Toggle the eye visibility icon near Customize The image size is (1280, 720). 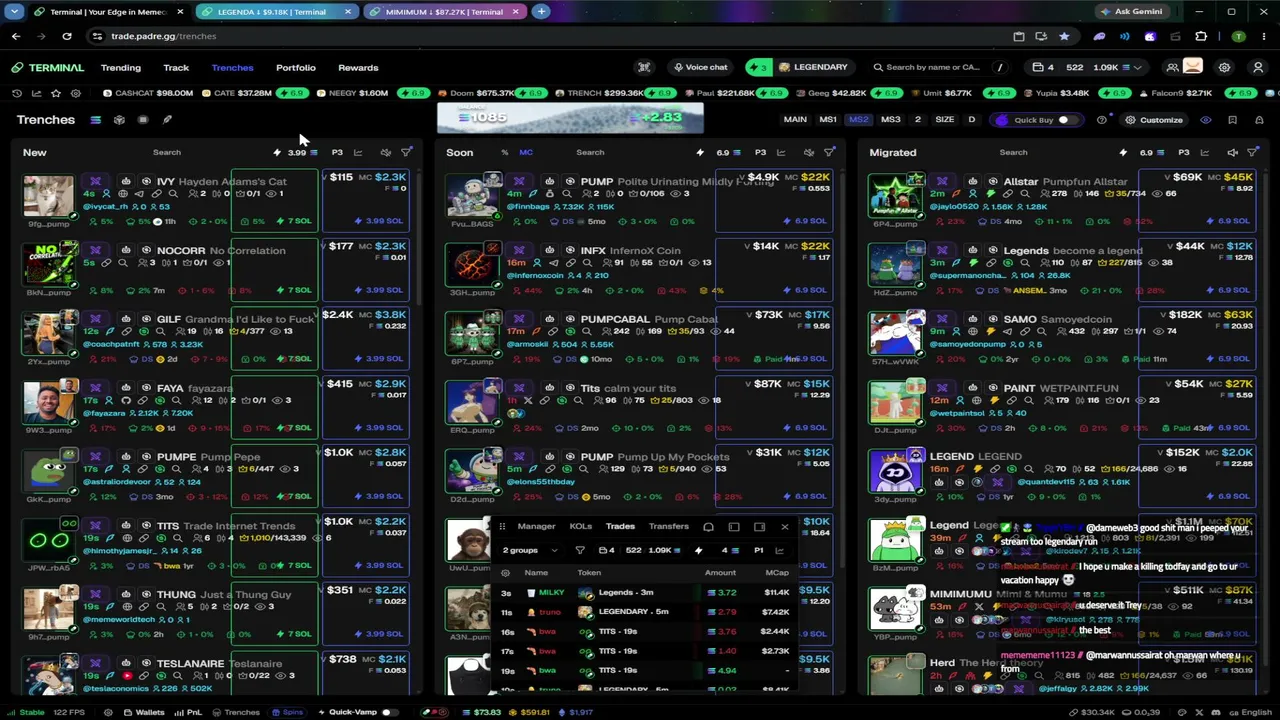coord(1206,120)
